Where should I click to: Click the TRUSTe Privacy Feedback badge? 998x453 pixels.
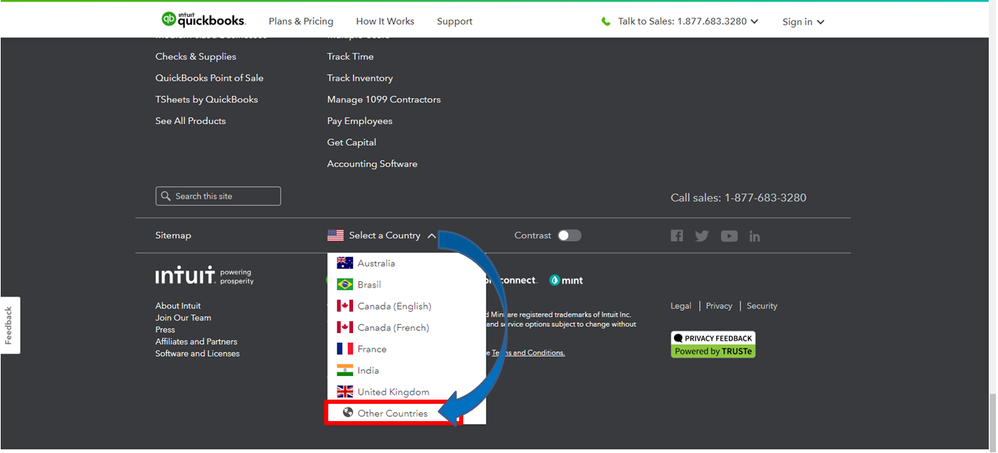pos(713,344)
